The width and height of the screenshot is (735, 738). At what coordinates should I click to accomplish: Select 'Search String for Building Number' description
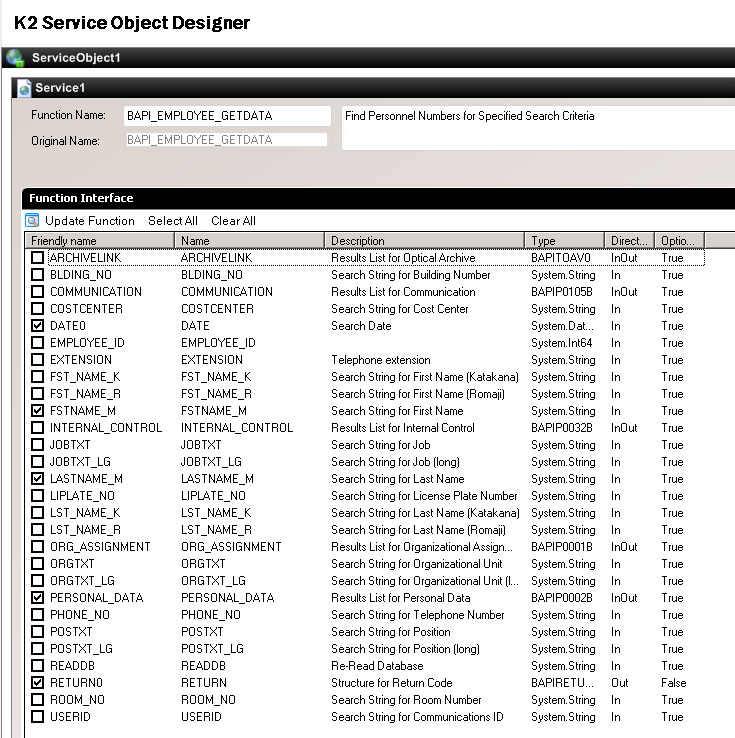410,275
